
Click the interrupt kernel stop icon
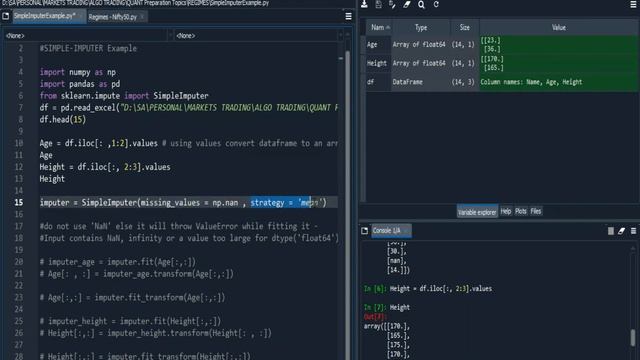coord(611,231)
